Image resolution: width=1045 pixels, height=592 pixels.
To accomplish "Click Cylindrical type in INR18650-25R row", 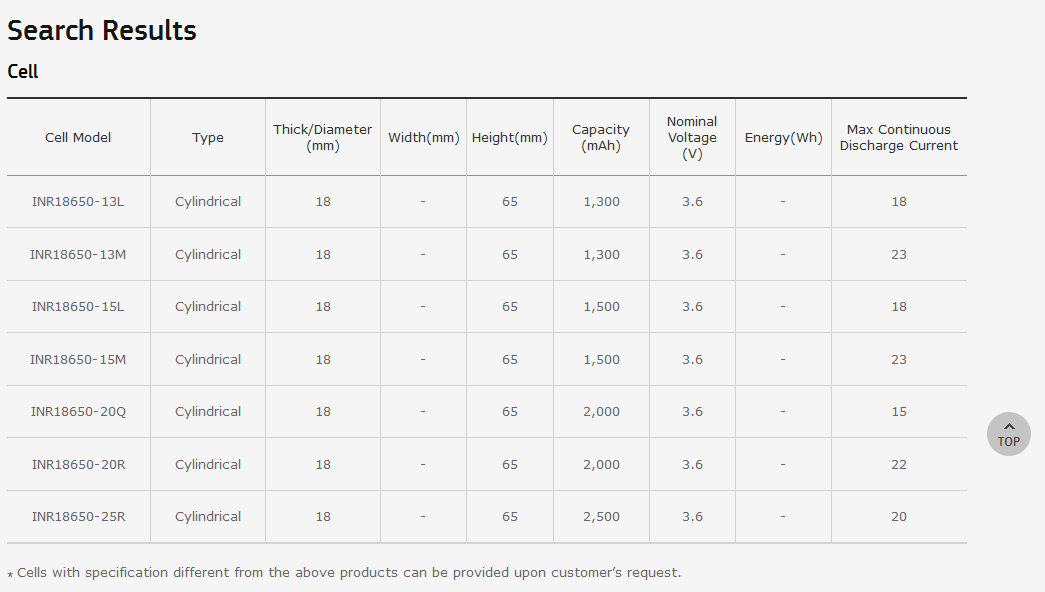I will click(208, 517).
